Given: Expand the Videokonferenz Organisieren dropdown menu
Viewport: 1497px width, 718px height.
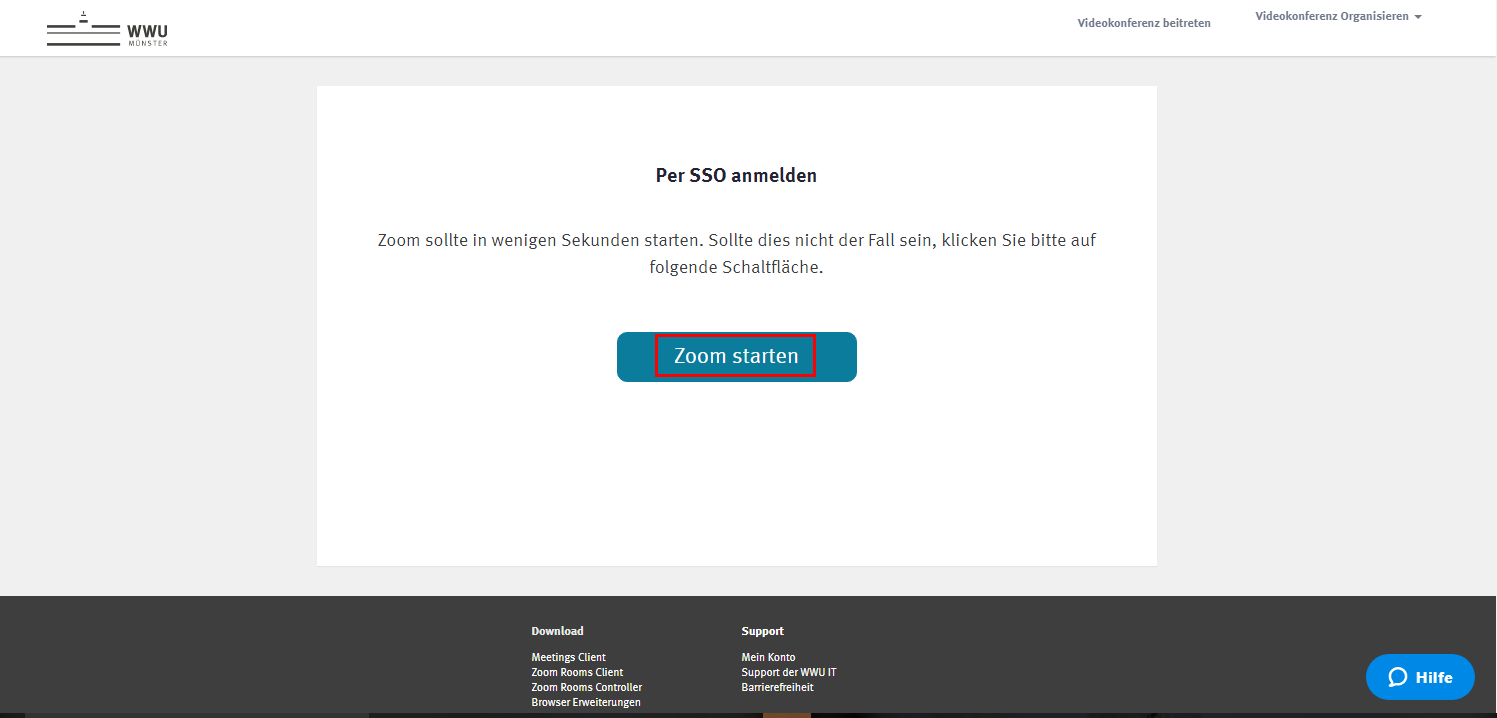Looking at the screenshot, I should (1331, 16).
